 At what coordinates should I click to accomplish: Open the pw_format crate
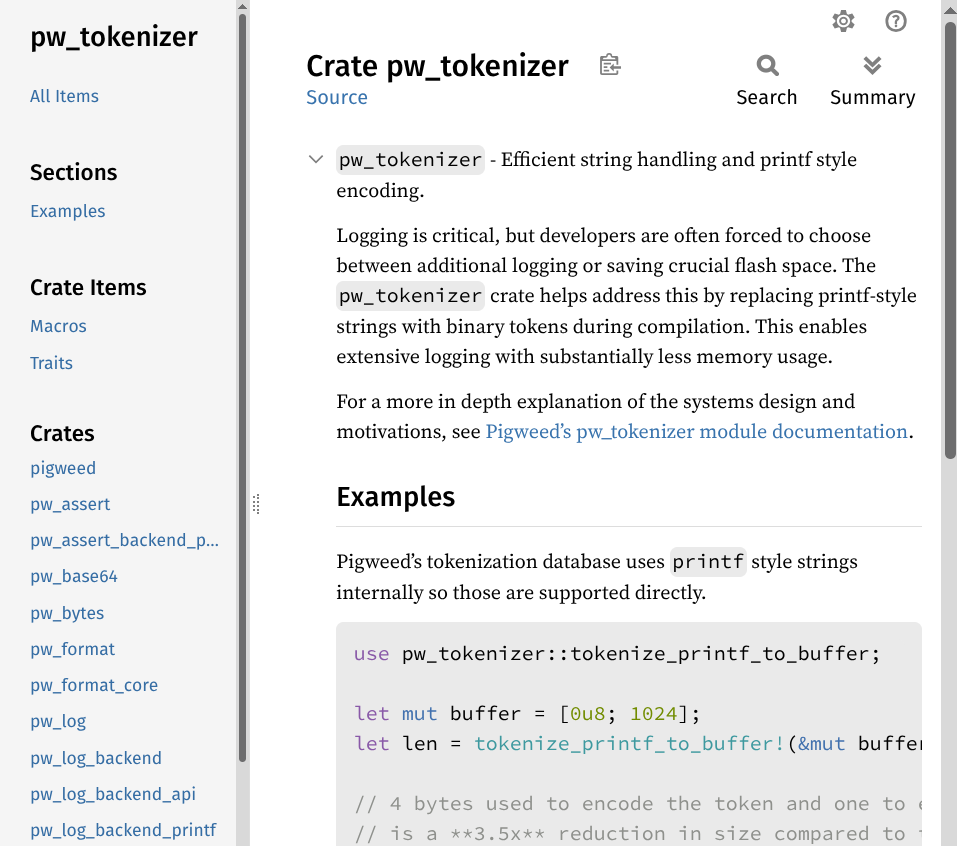click(x=73, y=649)
